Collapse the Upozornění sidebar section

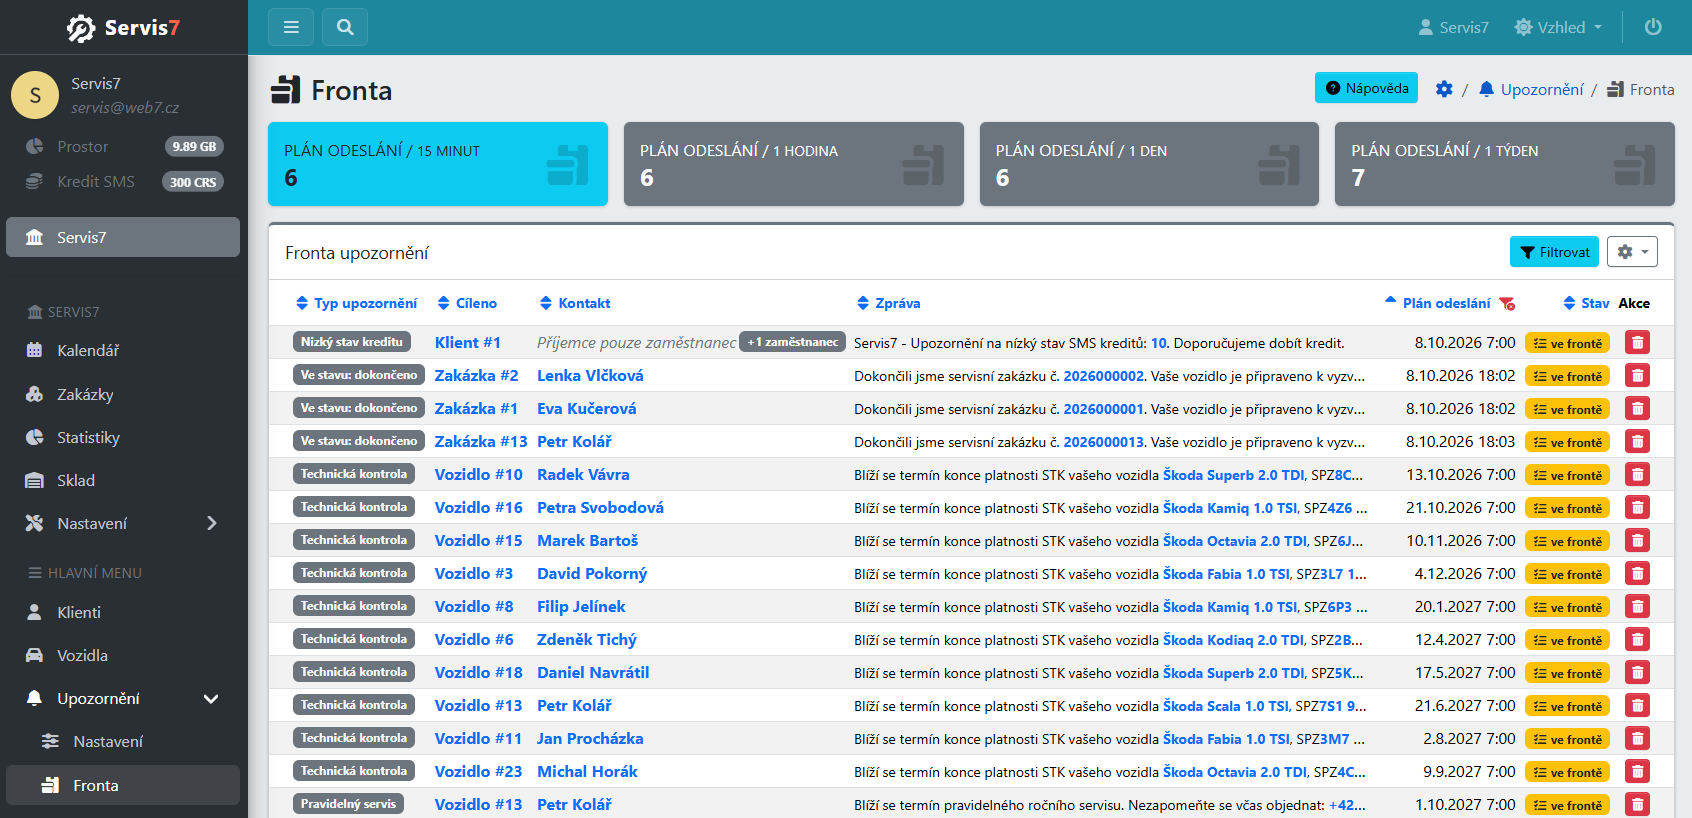click(211, 698)
